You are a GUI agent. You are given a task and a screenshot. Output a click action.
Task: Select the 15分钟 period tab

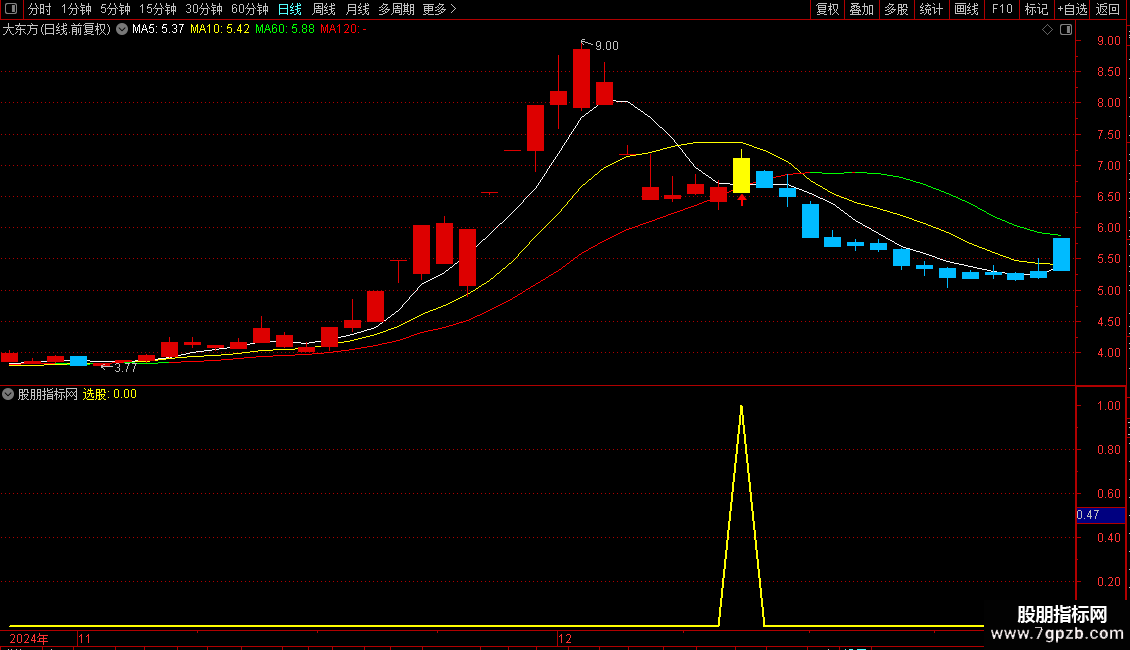point(158,9)
